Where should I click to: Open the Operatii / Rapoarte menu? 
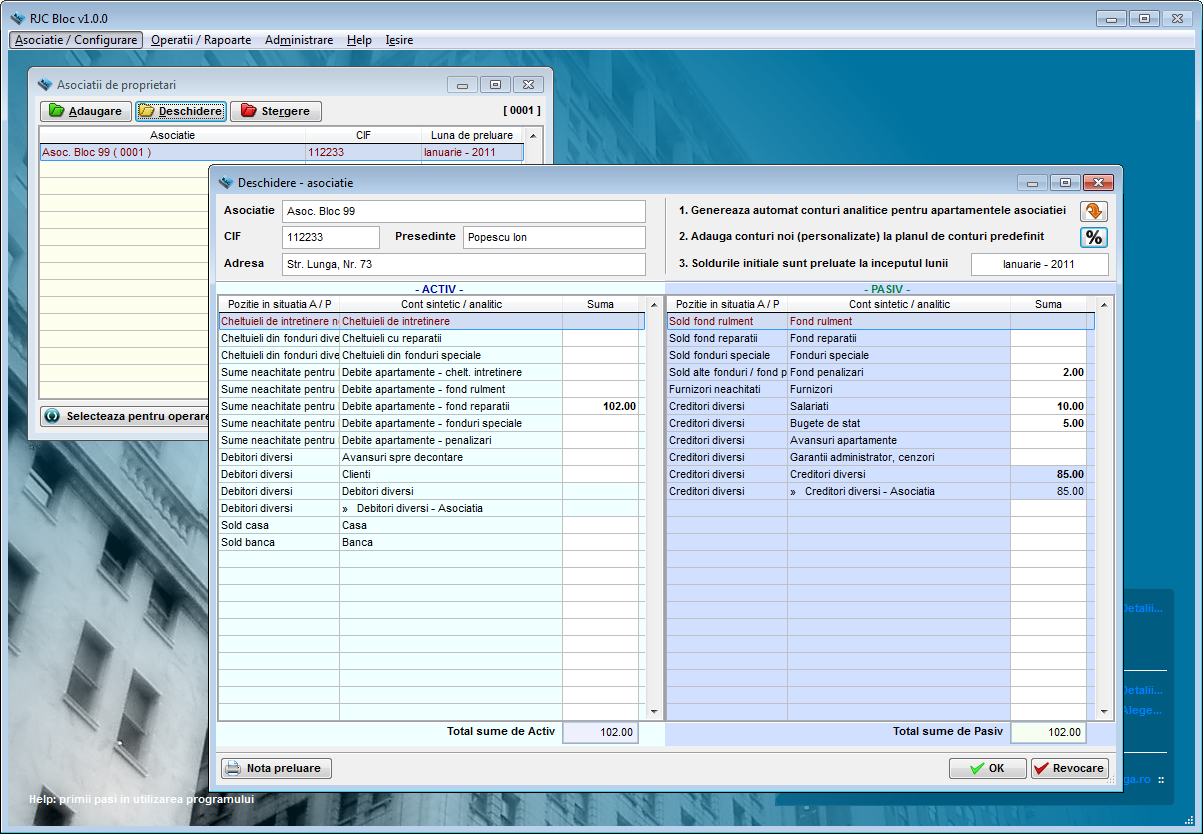click(x=201, y=40)
